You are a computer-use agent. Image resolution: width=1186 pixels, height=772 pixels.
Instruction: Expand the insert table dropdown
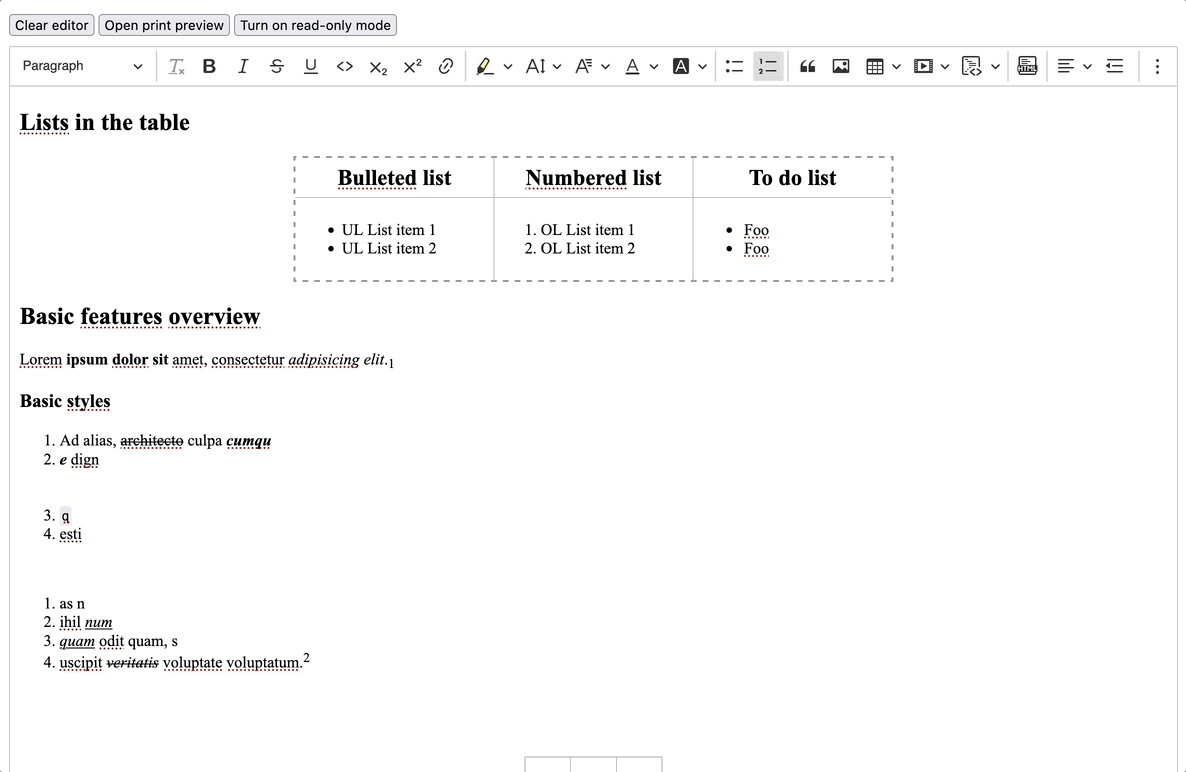click(x=897, y=66)
